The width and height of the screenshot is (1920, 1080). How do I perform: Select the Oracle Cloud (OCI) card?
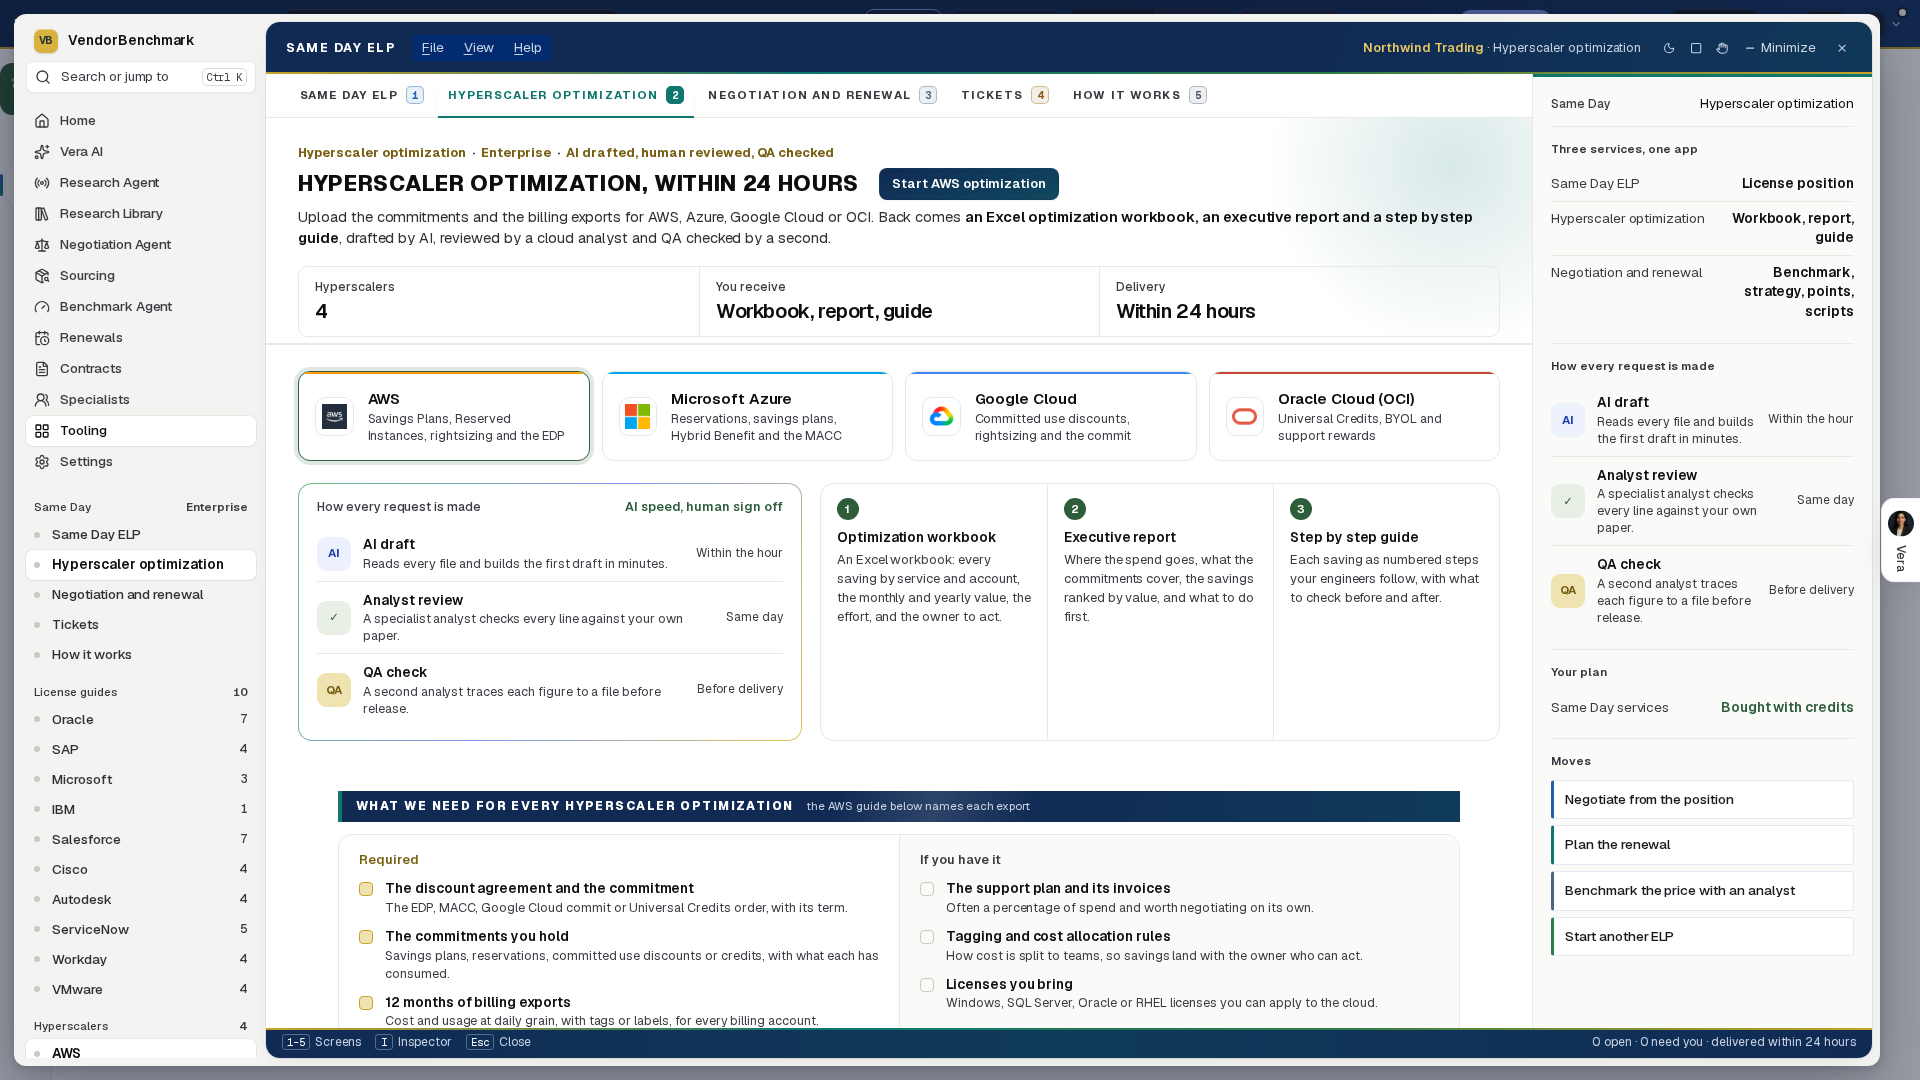(1354, 416)
